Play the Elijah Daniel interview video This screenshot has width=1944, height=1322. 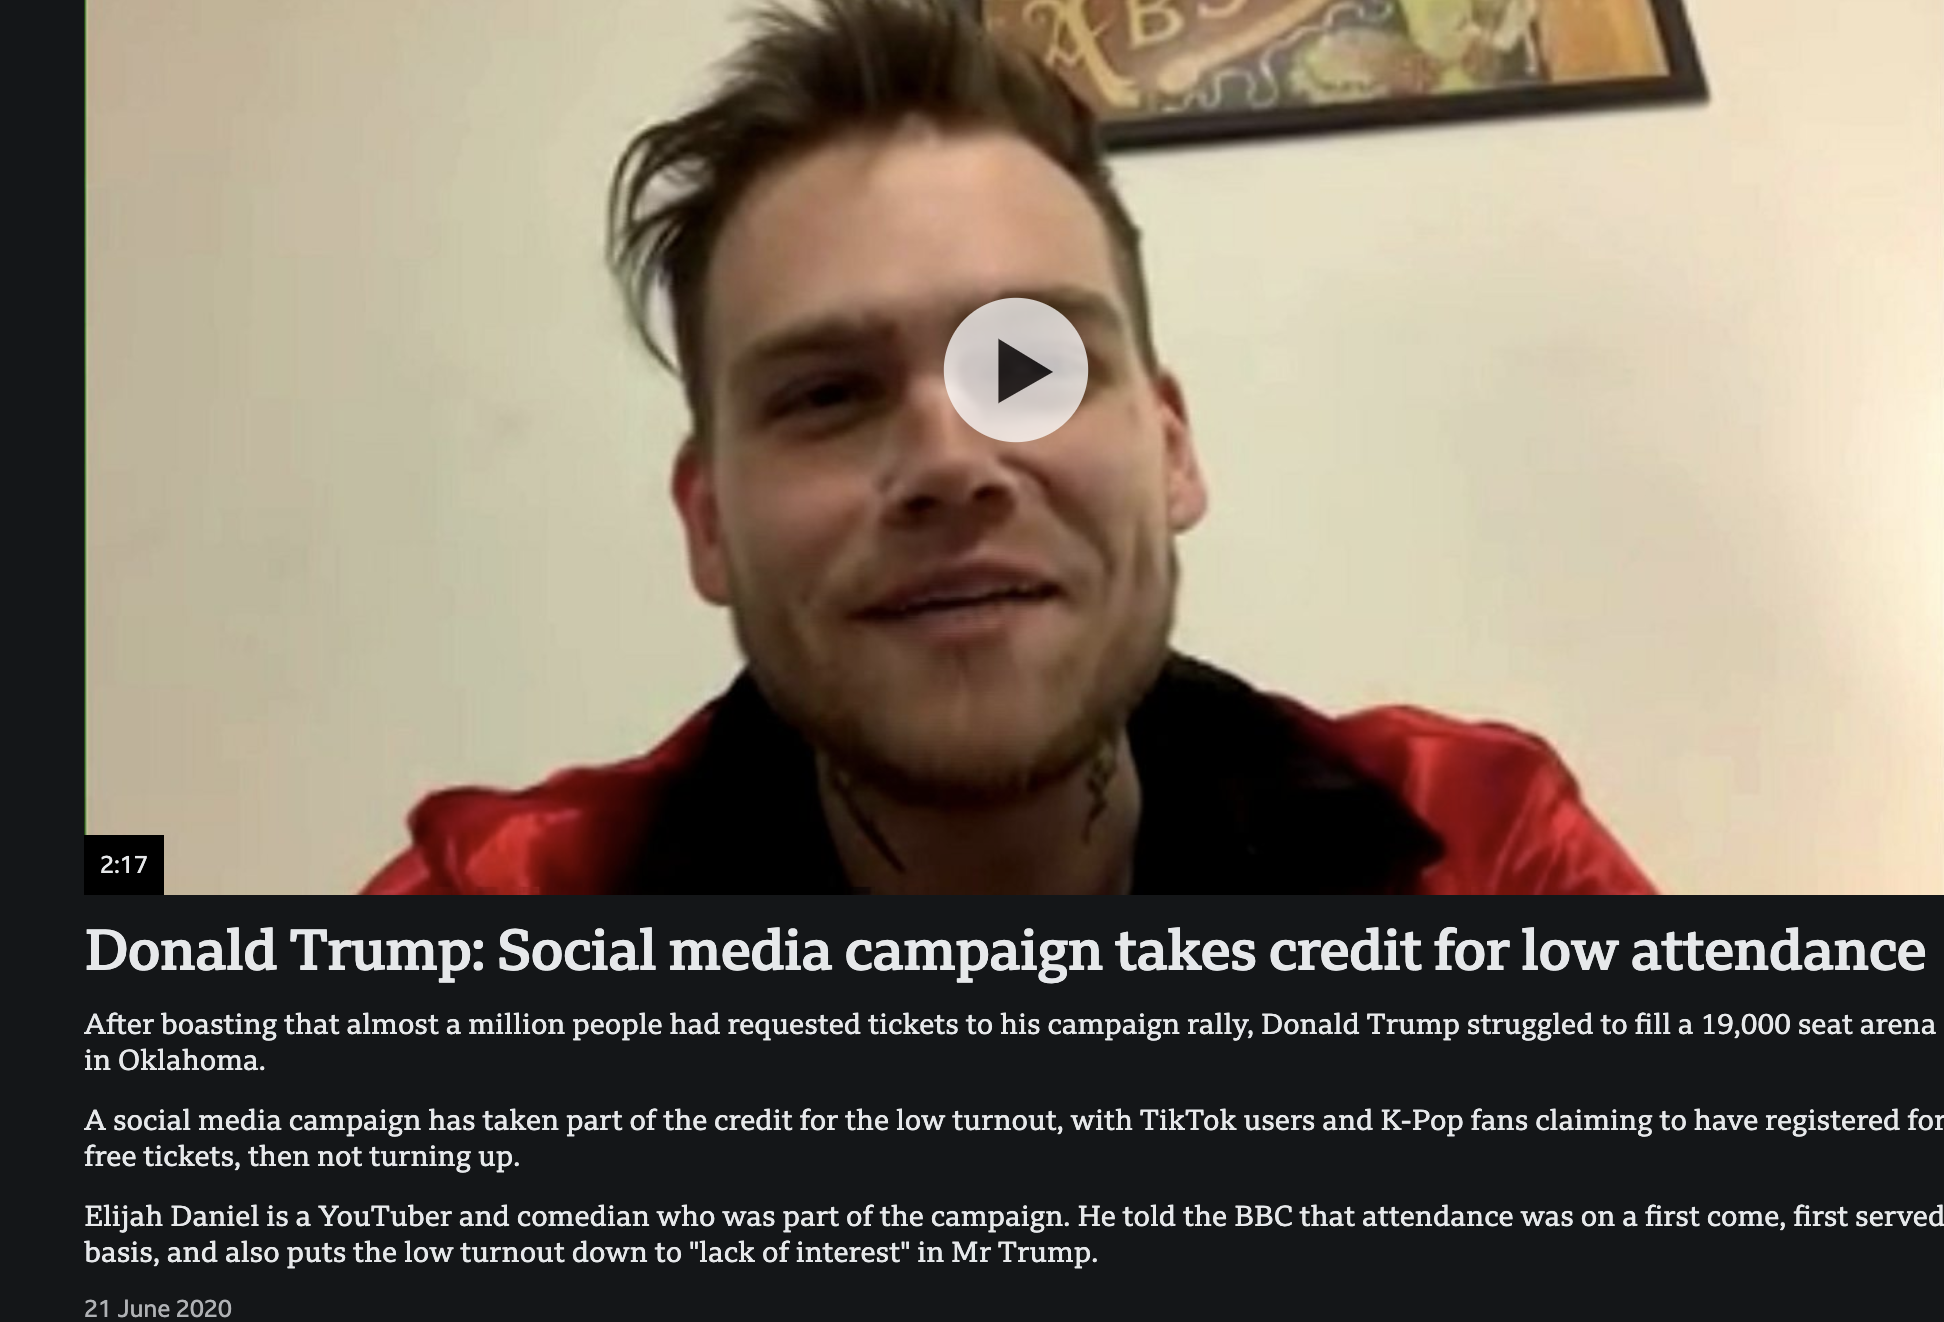coord(1015,370)
